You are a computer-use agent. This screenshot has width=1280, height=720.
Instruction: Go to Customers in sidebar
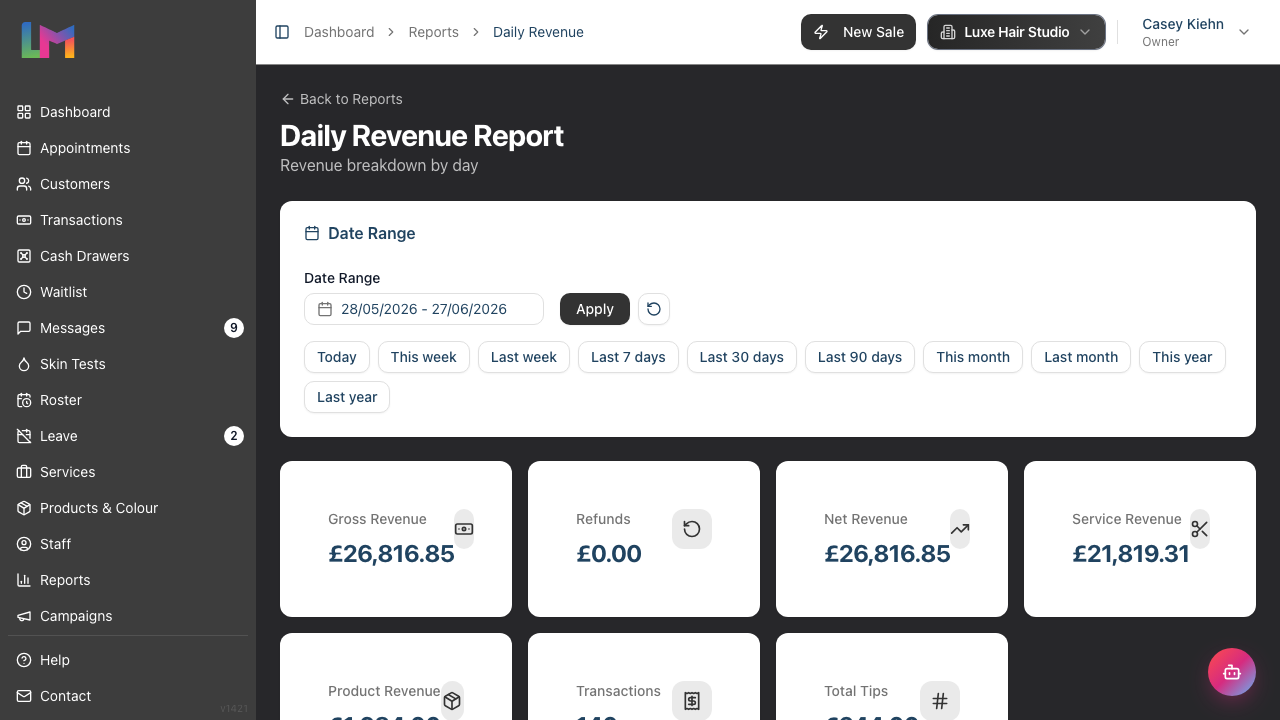click(x=128, y=184)
